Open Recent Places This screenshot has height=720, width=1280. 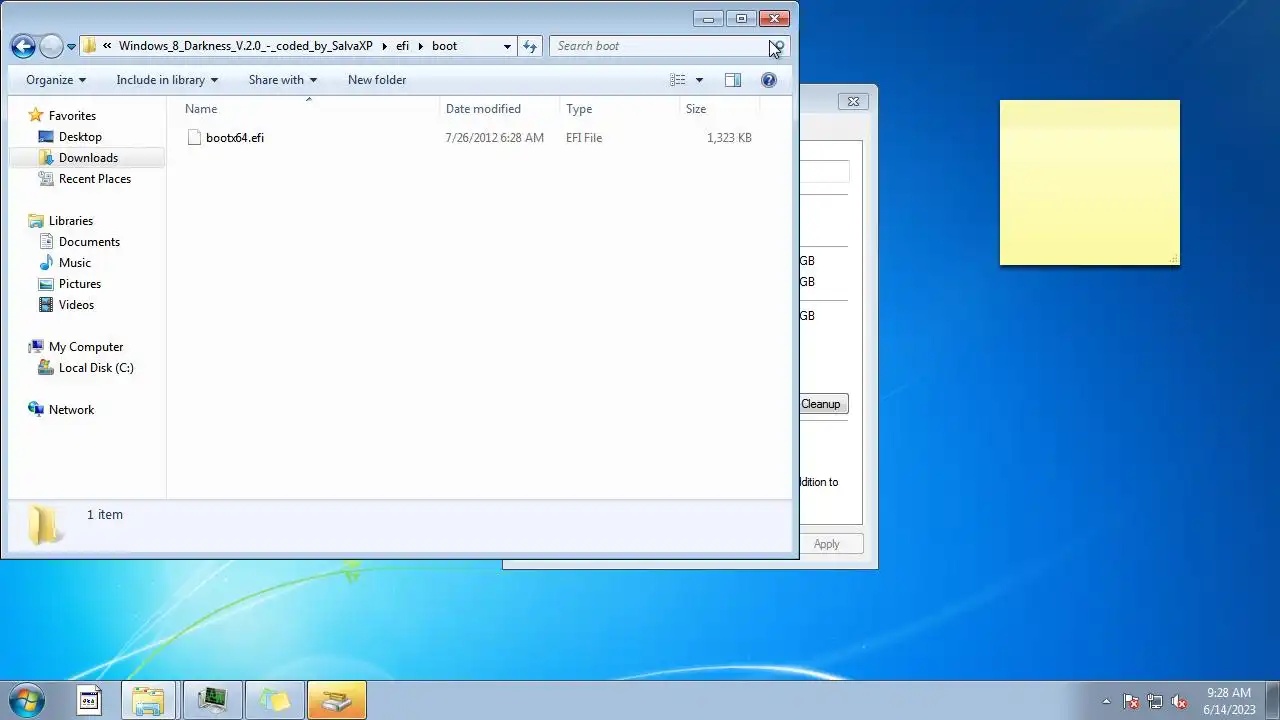click(x=95, y=179)
